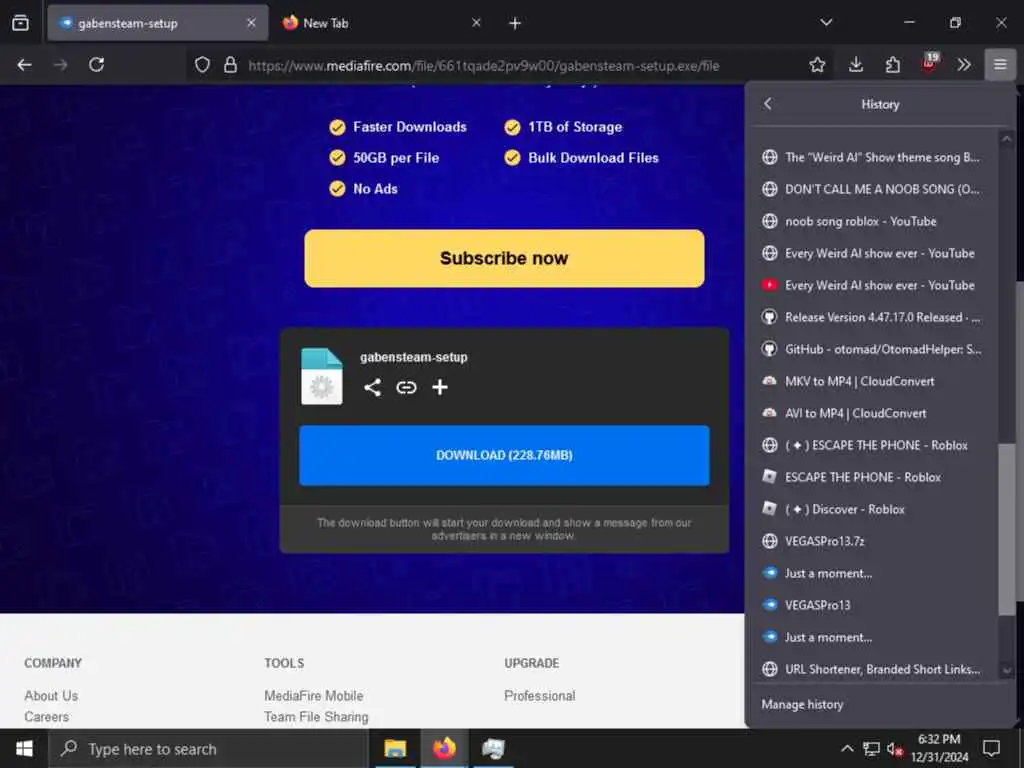Add file to account plus icon
This screenshot has height=768, width=1024.
tap(440, 387)
